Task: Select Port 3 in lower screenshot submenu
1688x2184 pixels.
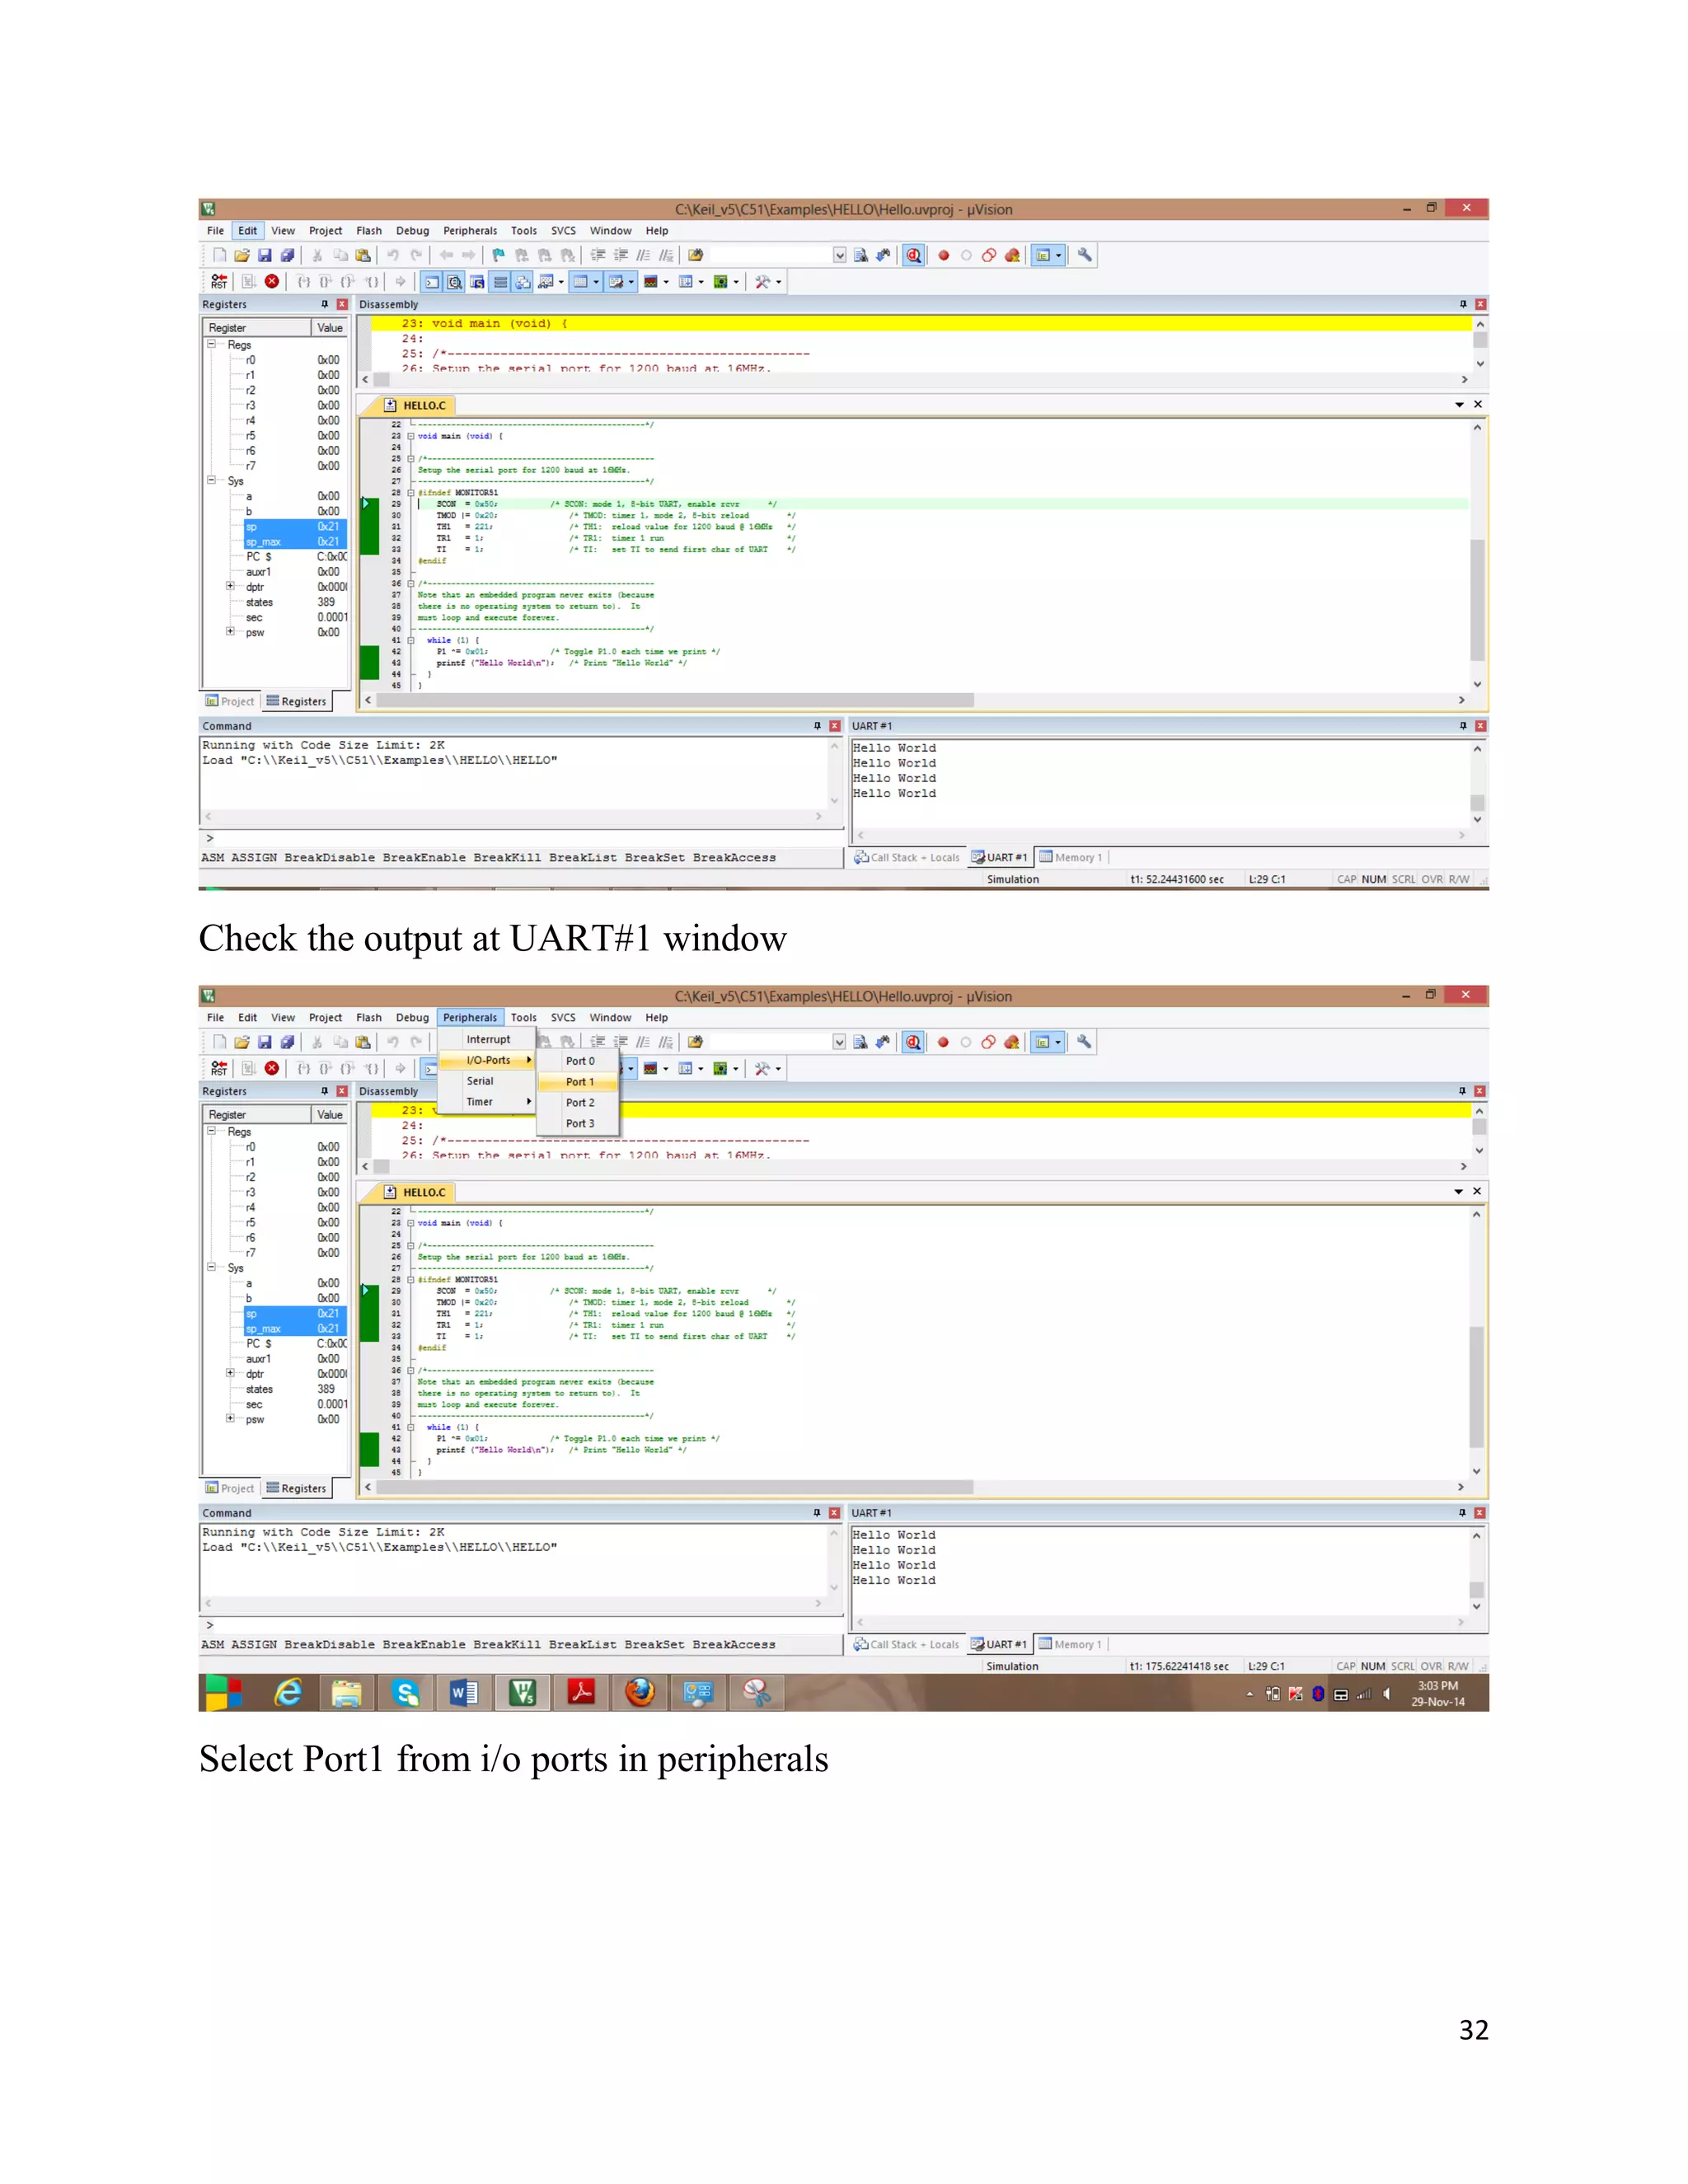Action: coord(579,1124)
